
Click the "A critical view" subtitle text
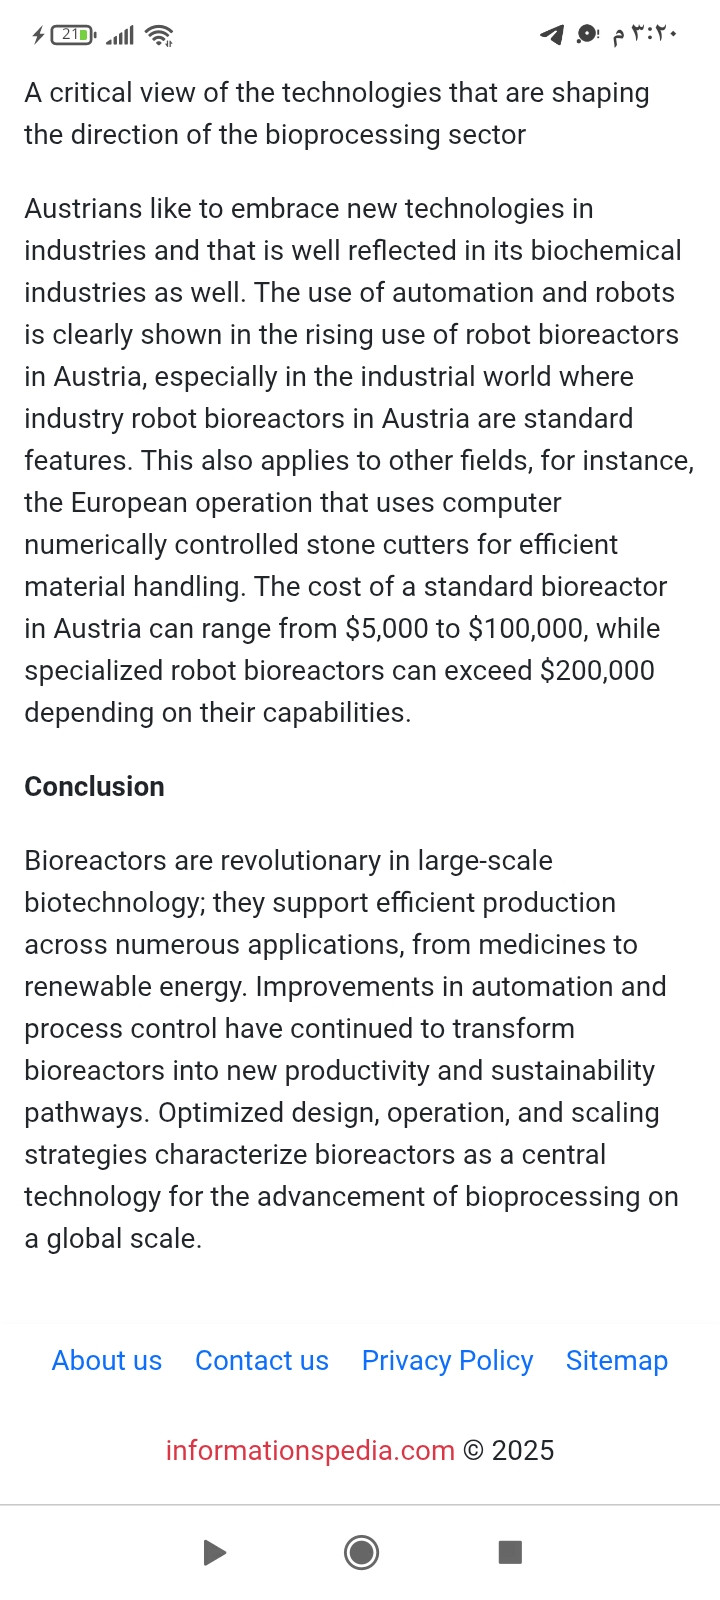(337, 113)
